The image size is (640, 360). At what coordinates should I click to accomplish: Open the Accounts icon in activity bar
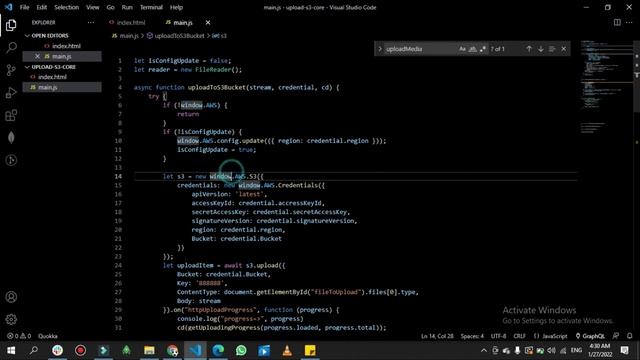pyautogui.click(x=11, y=297)
